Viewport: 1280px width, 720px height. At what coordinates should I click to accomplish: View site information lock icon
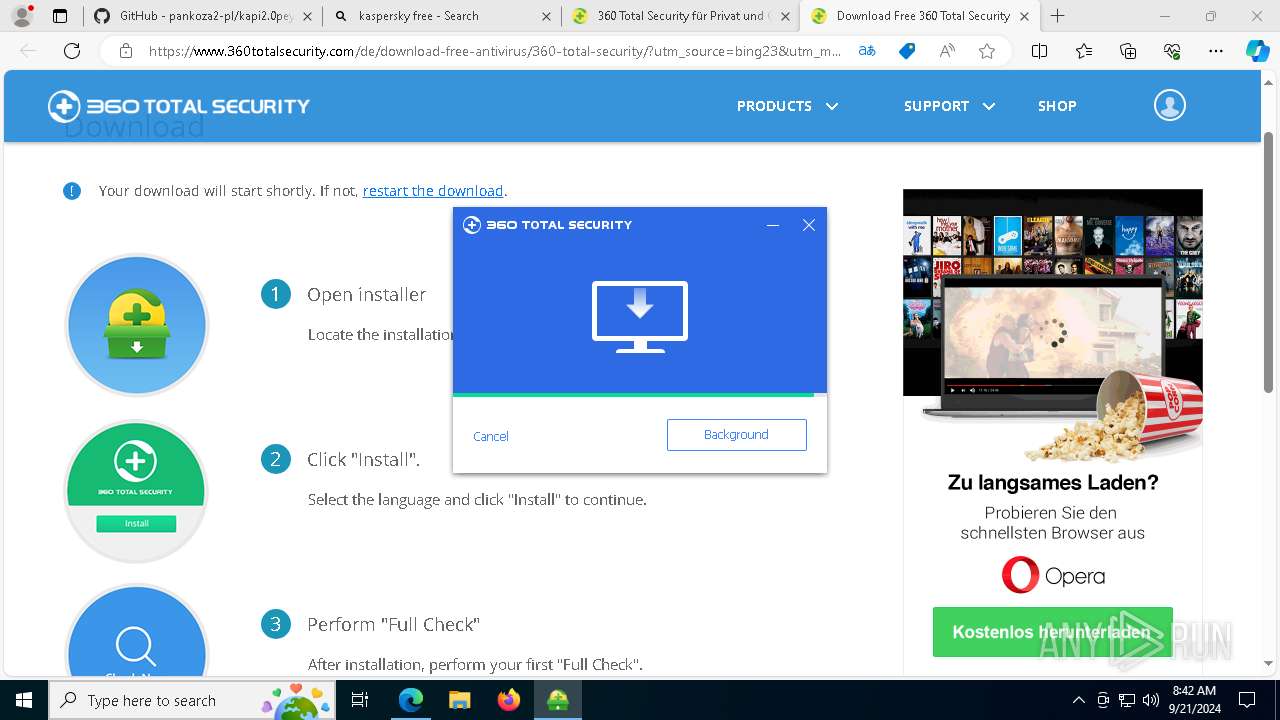click(x=125, y=51)
